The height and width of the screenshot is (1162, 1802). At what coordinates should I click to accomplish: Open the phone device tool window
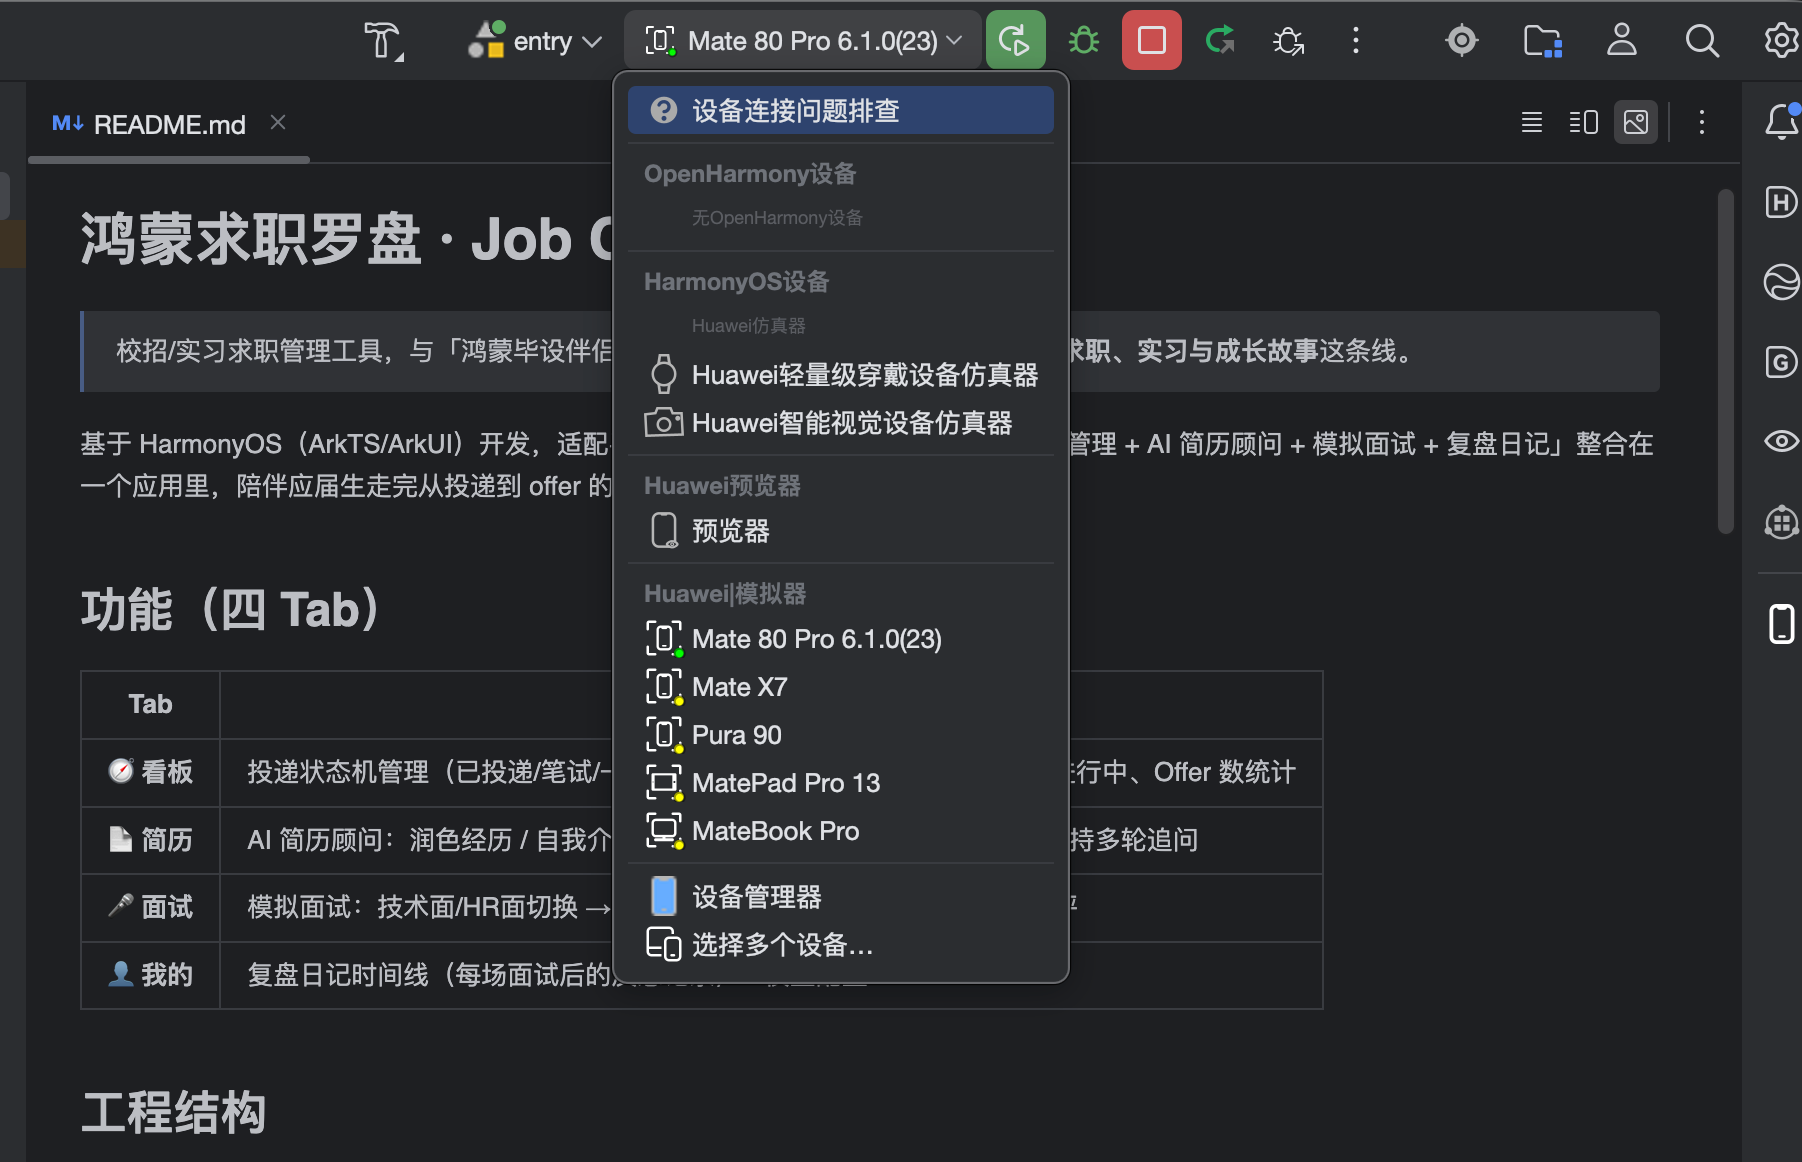tap(1781, 624)
